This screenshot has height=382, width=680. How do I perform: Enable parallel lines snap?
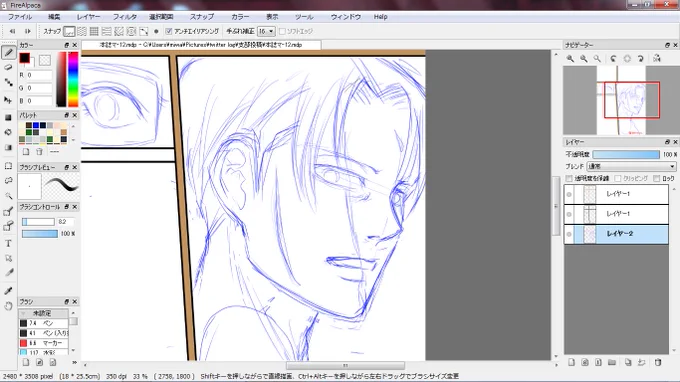[82, 31]
